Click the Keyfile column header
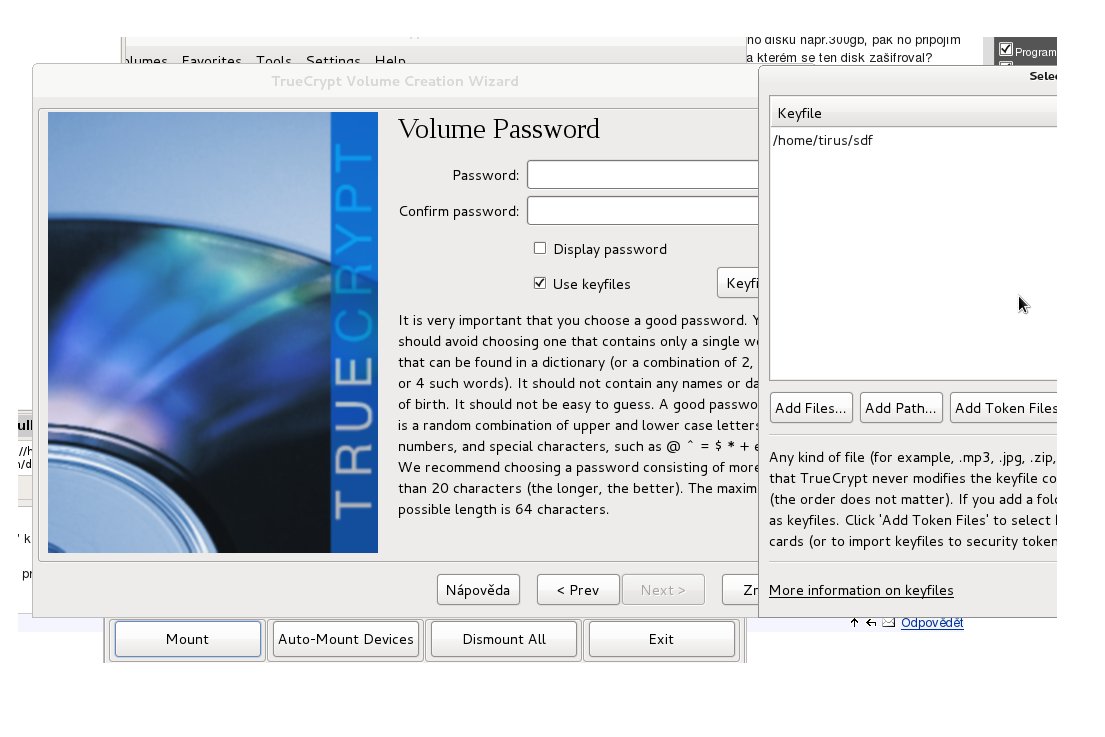This screenshot has height=737, width=1105. pos(913,113)
